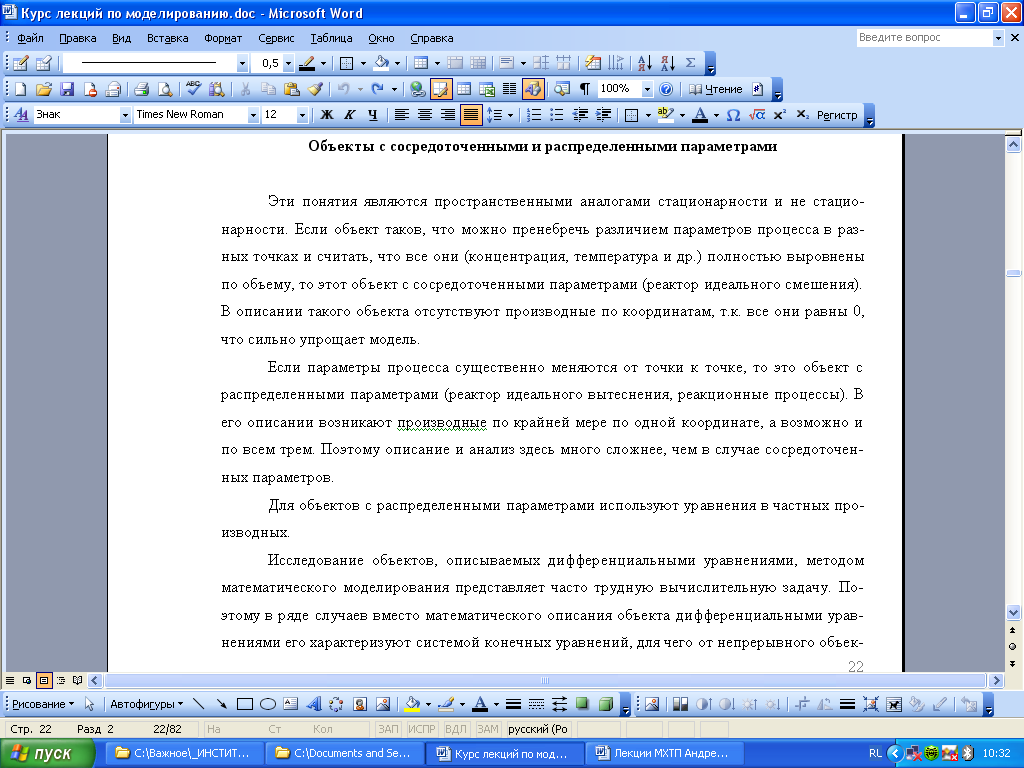
Task: Toggle Bold formatting (Ж)
Action: point(327,115)
